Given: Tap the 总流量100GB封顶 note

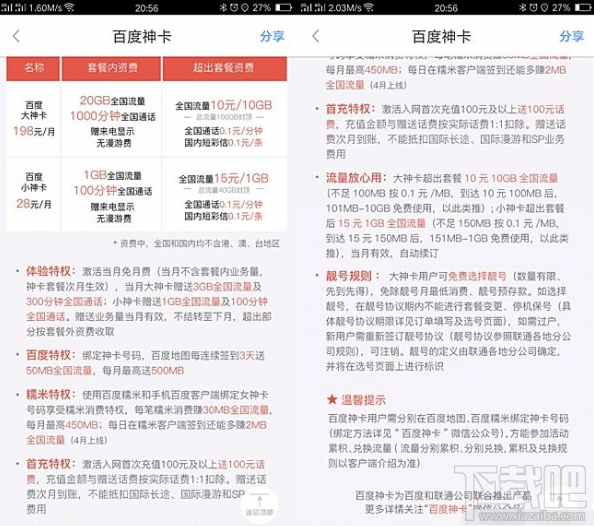Looking at the screenshot, I should [x=224, y=117].
